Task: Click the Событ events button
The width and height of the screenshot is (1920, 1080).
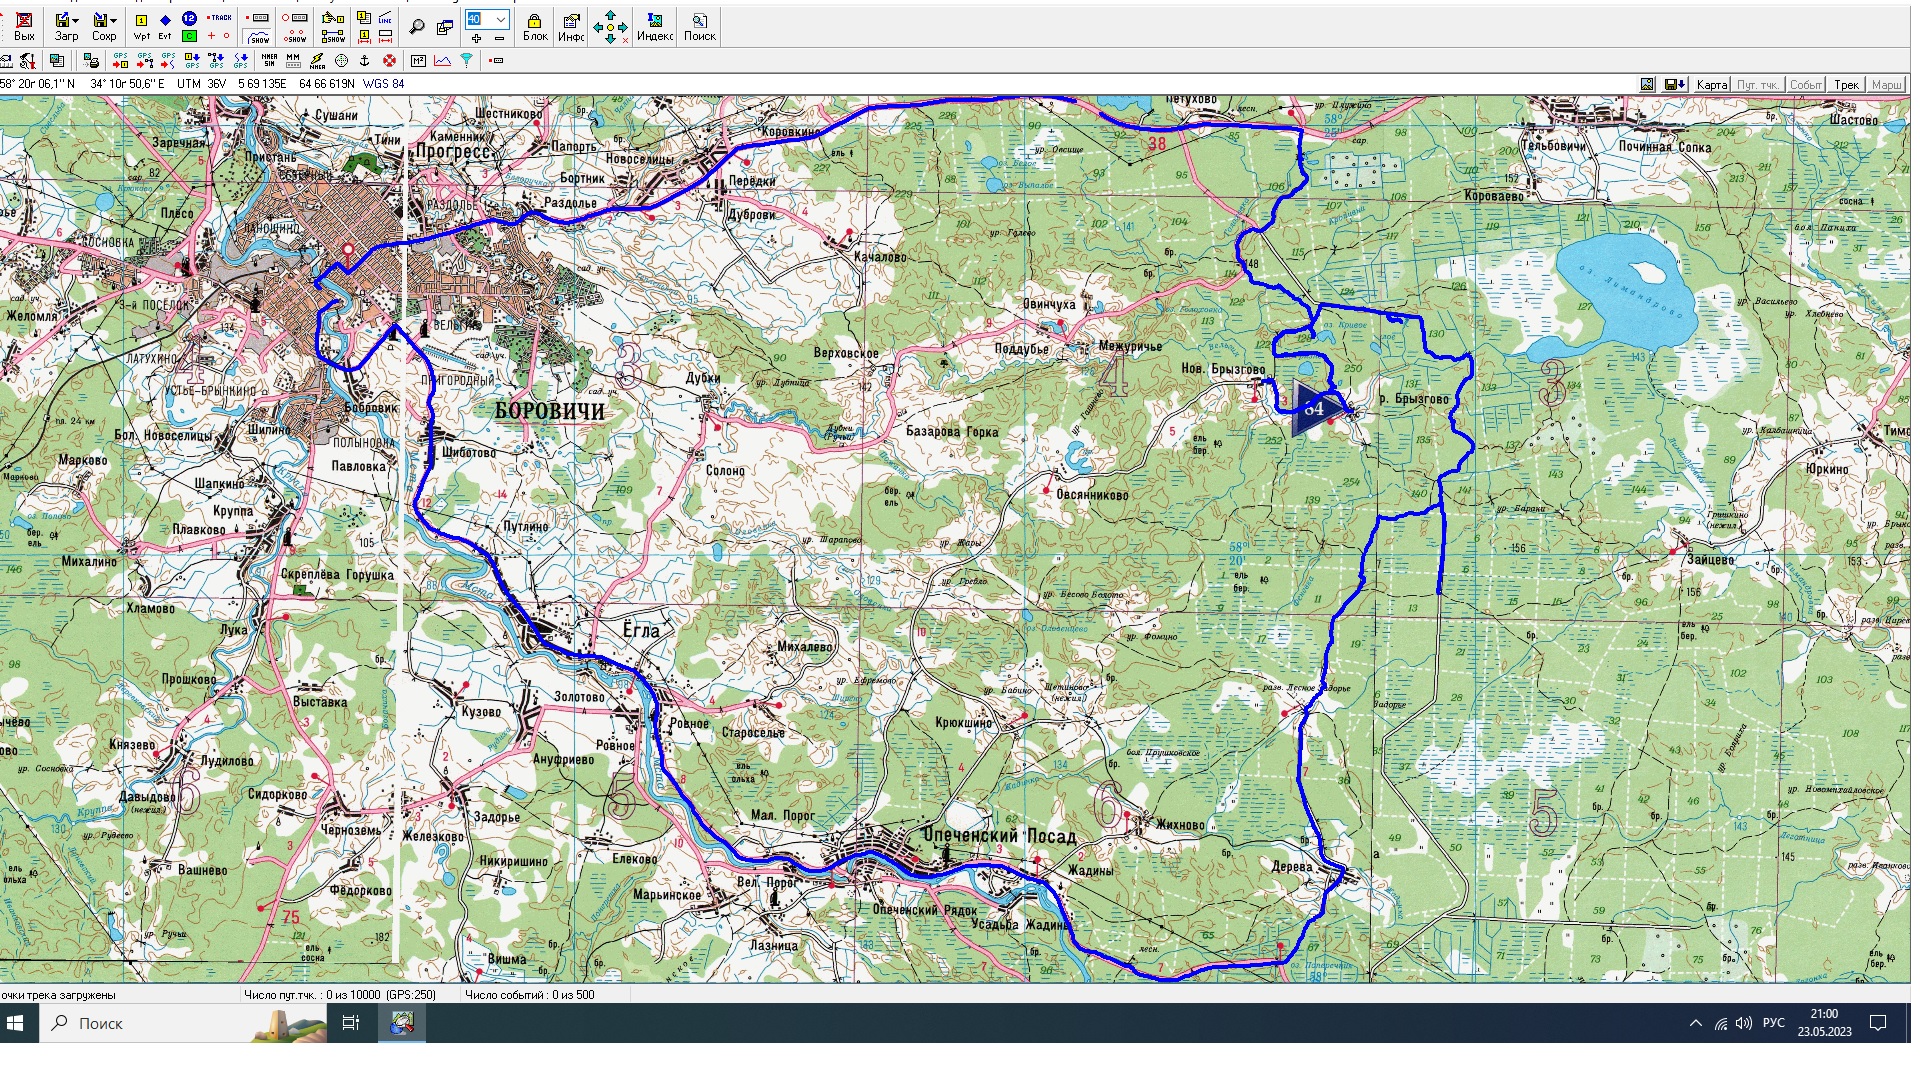Action: point(1805,85)
